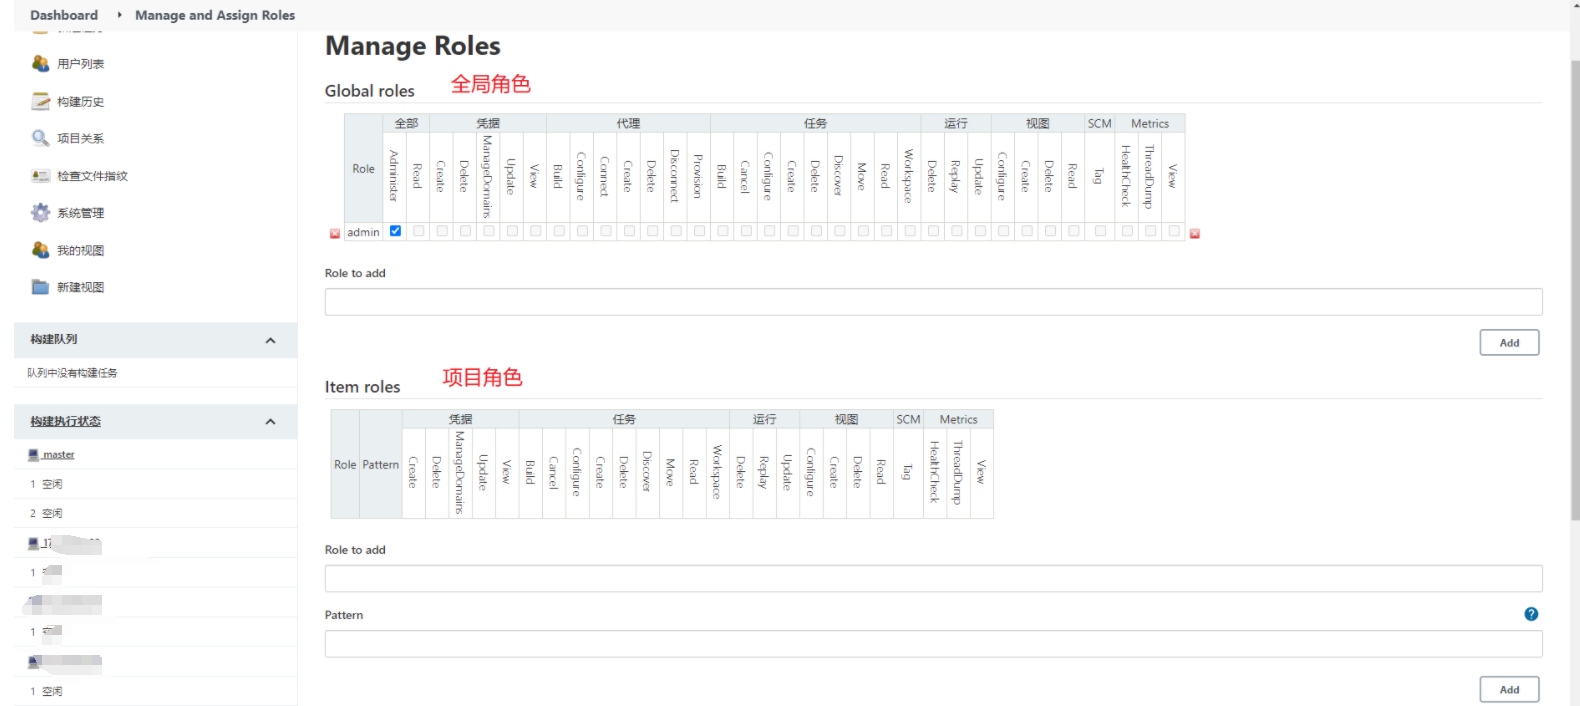Viewport: 1580px width, 706px height.
Task: Open 系统管理 gear icon
Action: (40, 213)
